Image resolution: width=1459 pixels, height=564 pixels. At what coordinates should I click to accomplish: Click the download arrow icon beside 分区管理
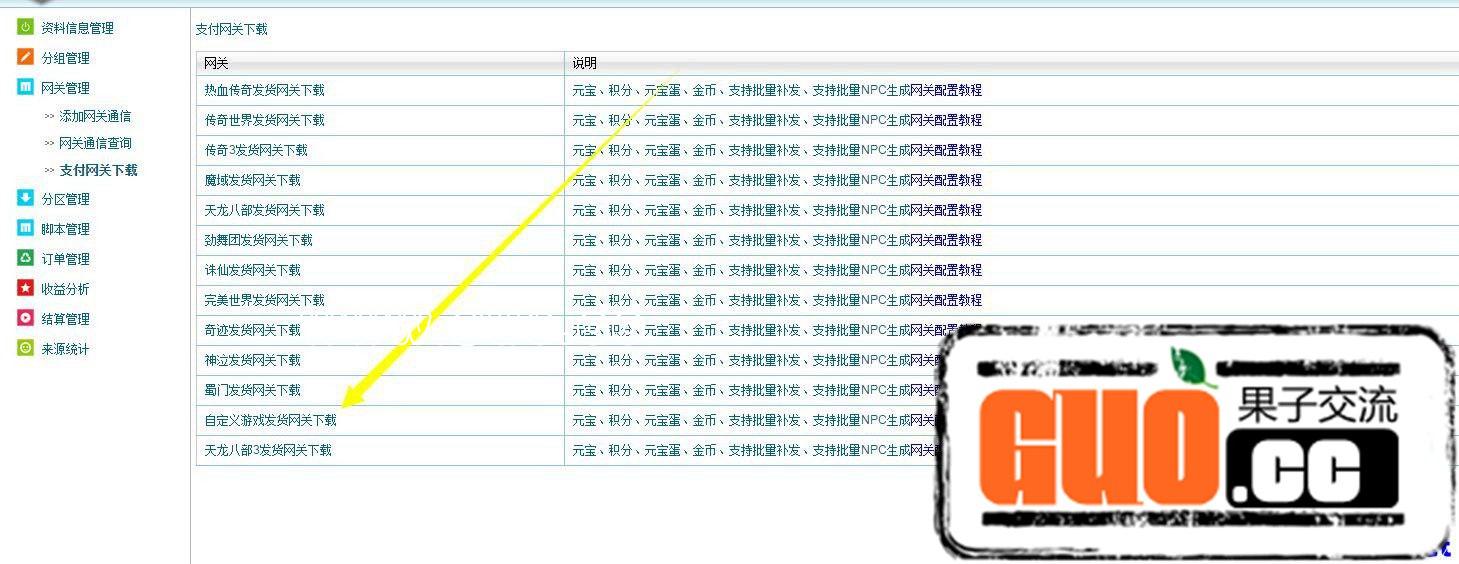[x=25, y=198]
